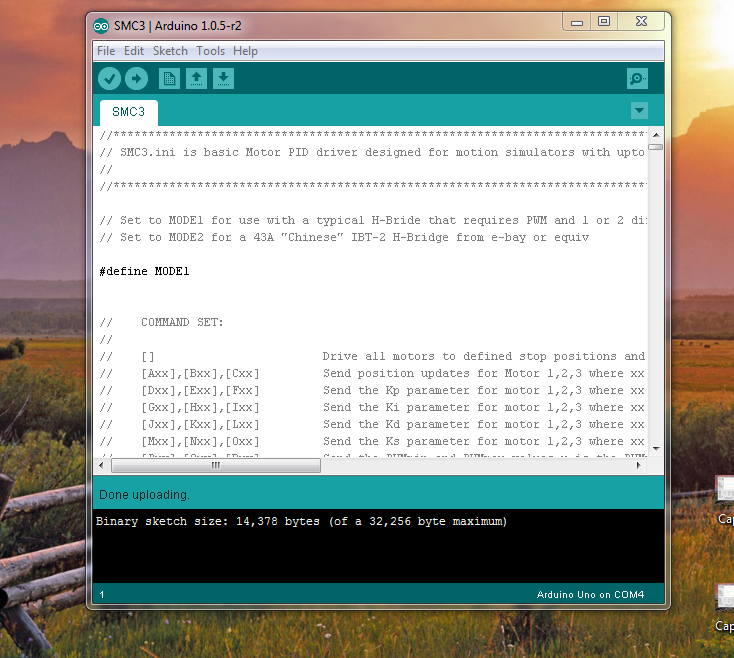Save the sketch with down-arrow icon

point(224,78)
